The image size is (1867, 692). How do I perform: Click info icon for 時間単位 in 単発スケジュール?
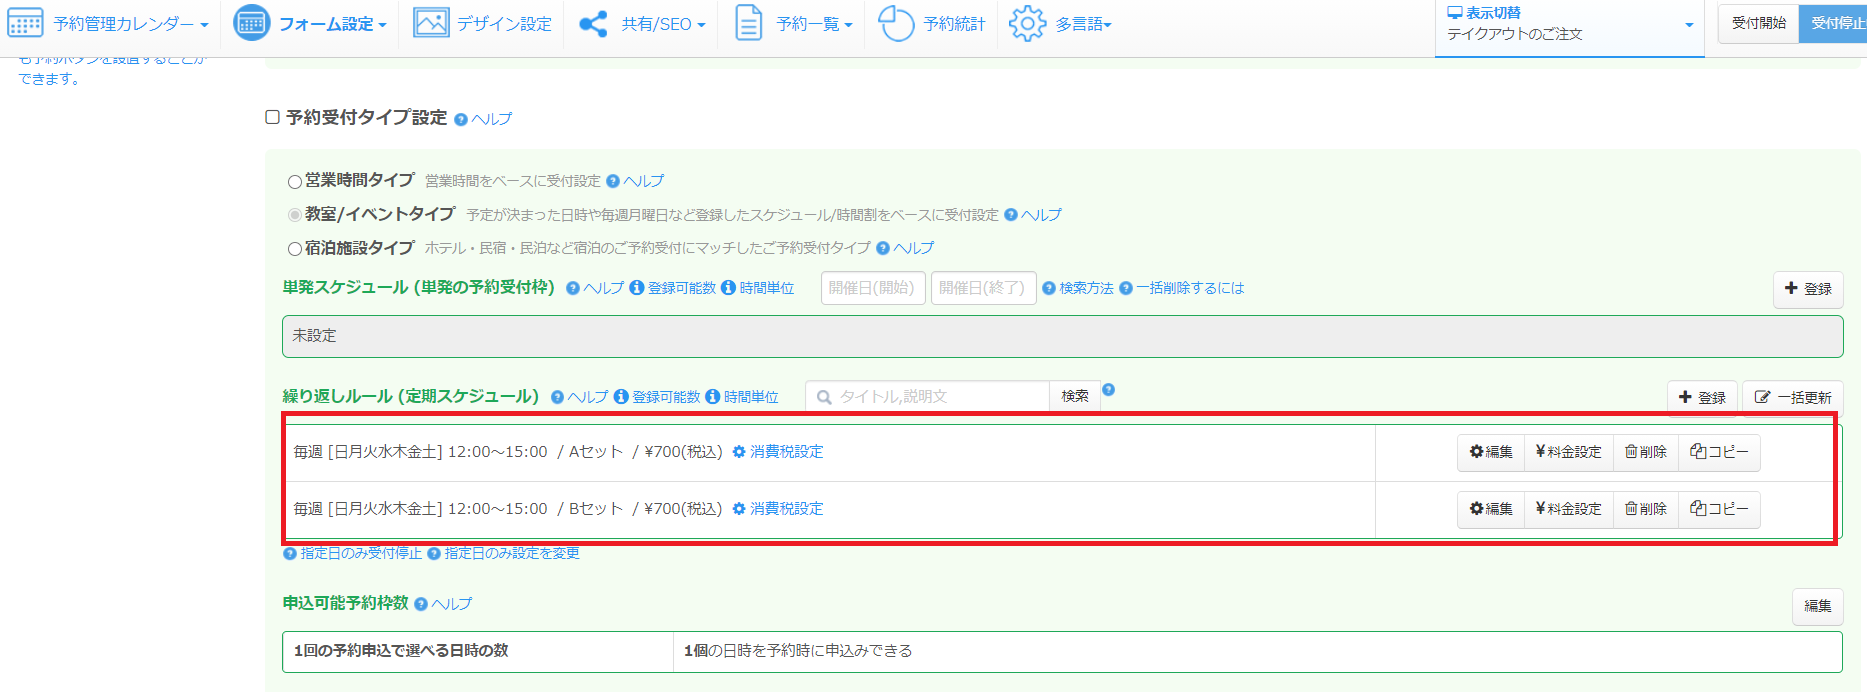pyautogui.click(x=729, y=288)
